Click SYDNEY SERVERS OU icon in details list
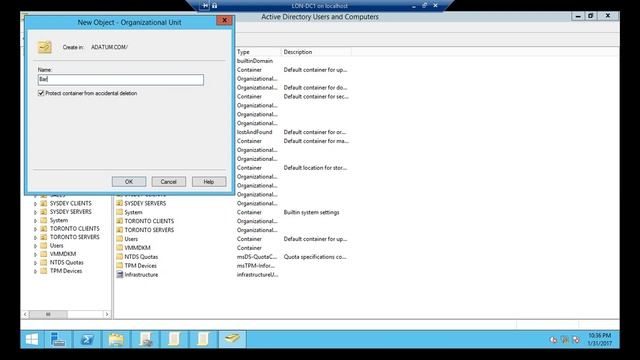The height and width of the screenshot is (360, 640). coord(120,203)
